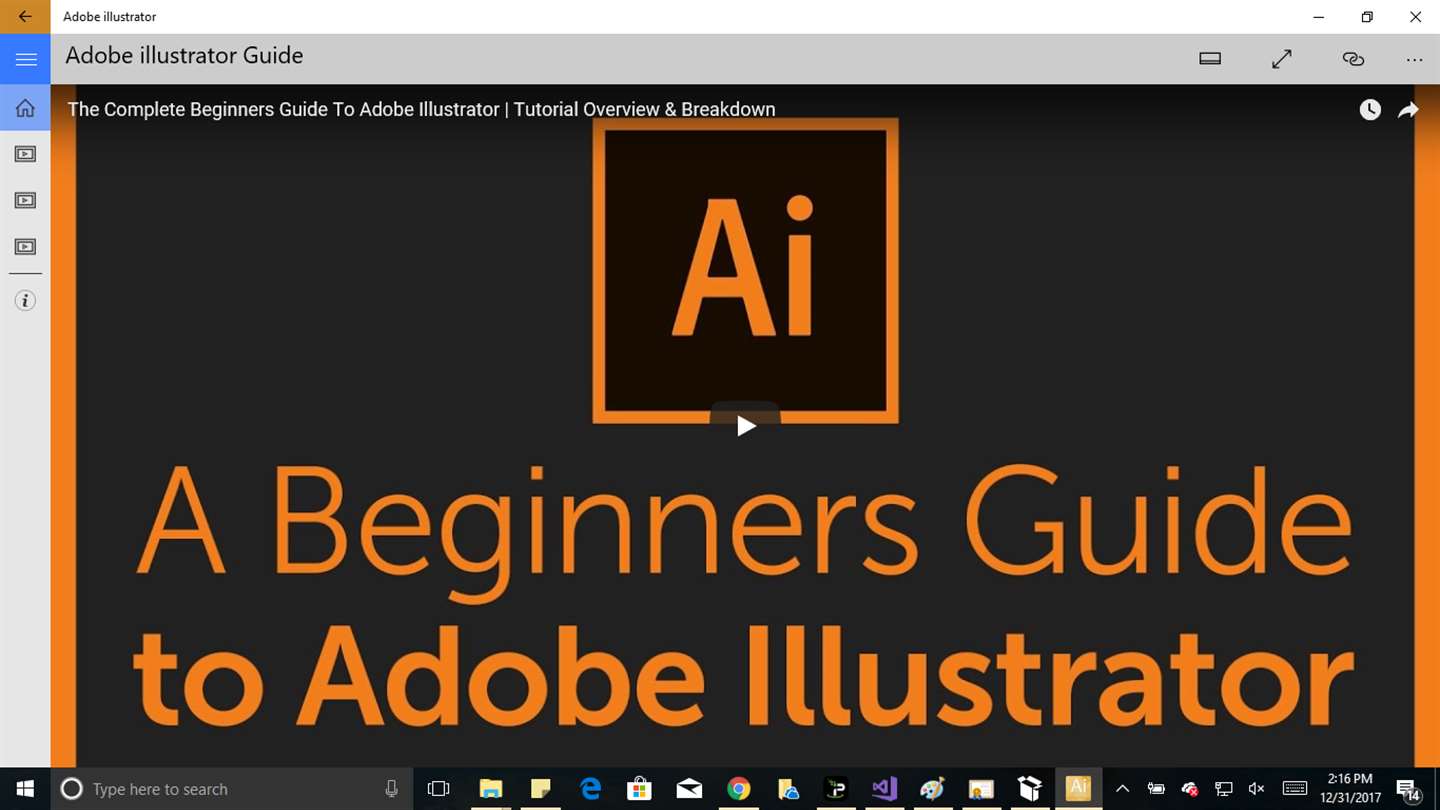Click the 'Type here to search' taskbar box
The width and height of the screenshot is (1440, 810).
230,789
